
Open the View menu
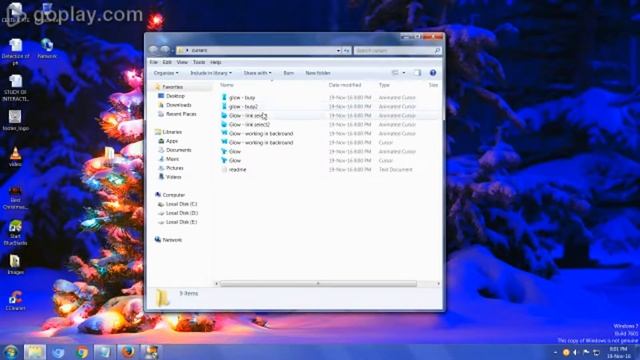point(182,62)
